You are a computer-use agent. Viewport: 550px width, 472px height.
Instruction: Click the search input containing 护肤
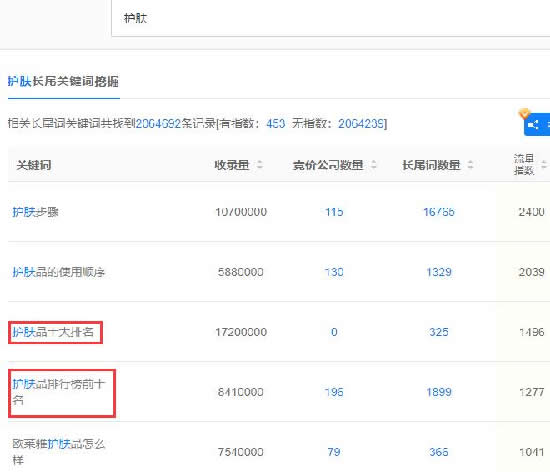330,18
